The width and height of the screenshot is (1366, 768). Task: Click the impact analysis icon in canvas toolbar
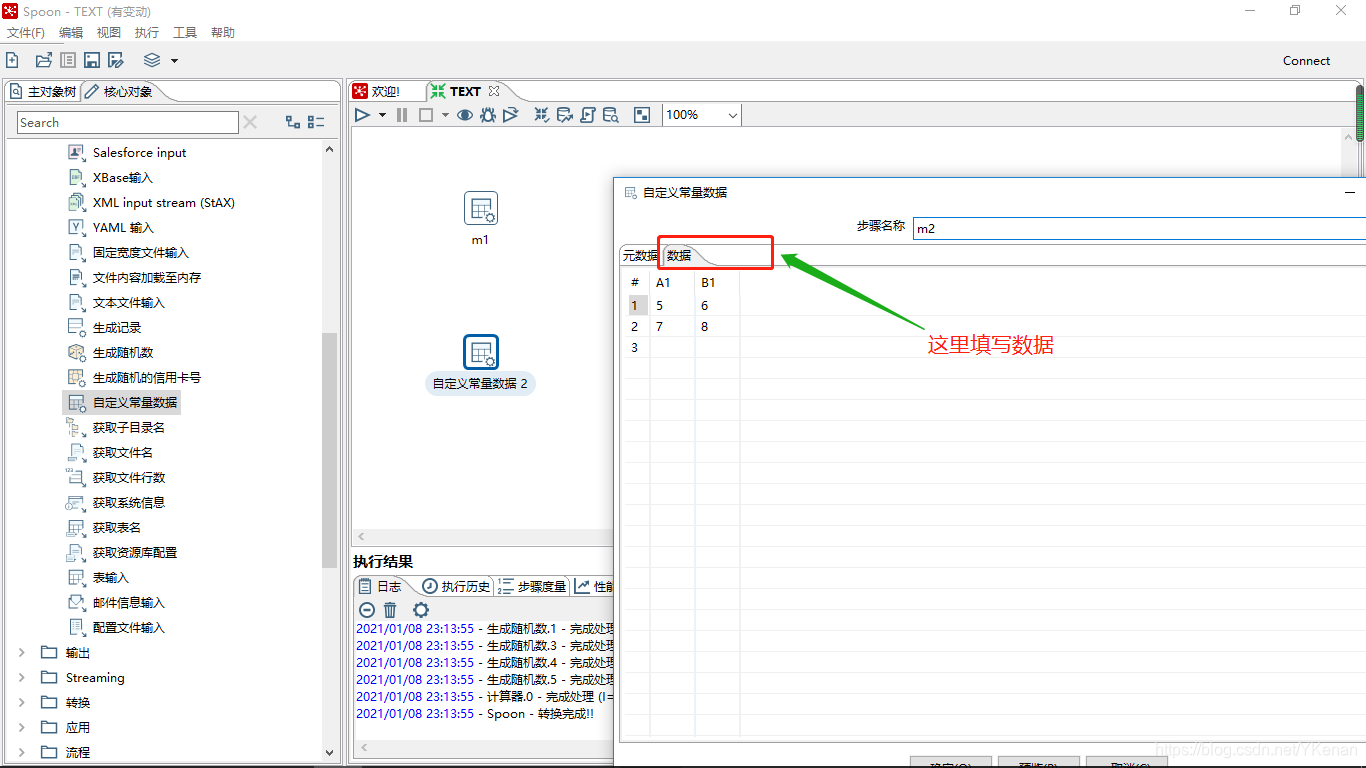pos(564,115)
